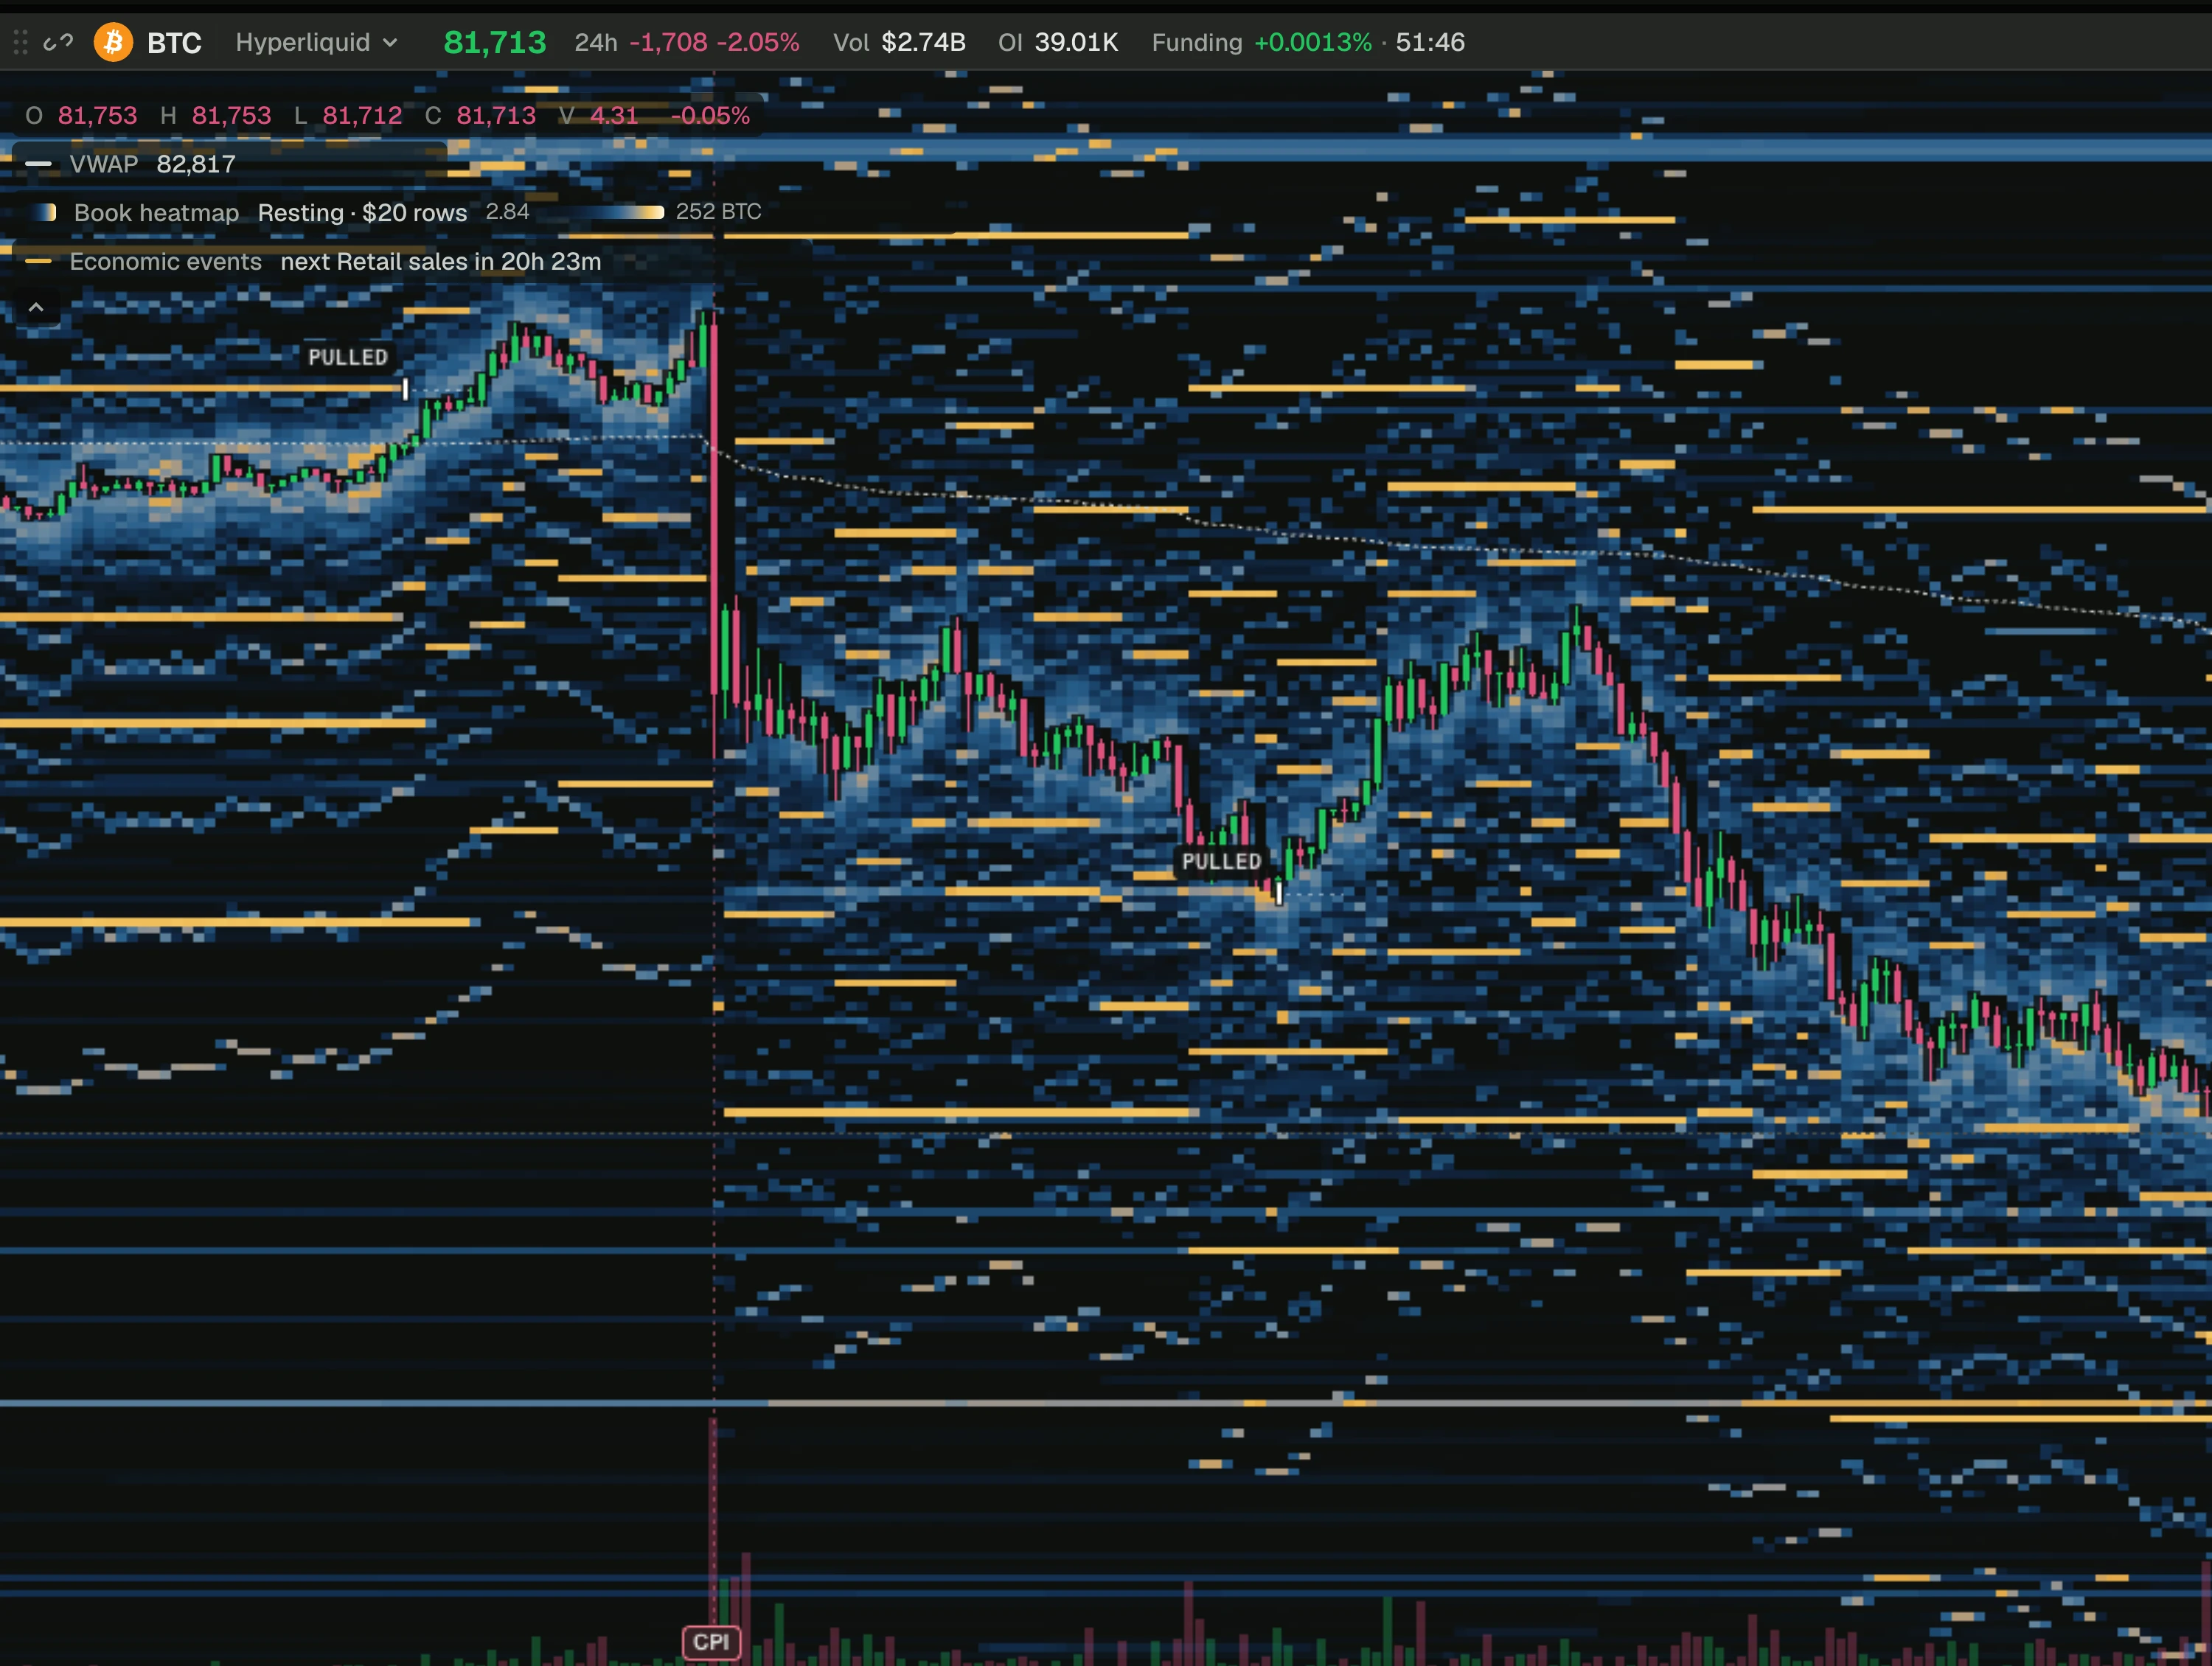The width and height of the screenshot is (2212, 1666).
Task: Click the orange Bitcoin logo icon
Action: 113,42
